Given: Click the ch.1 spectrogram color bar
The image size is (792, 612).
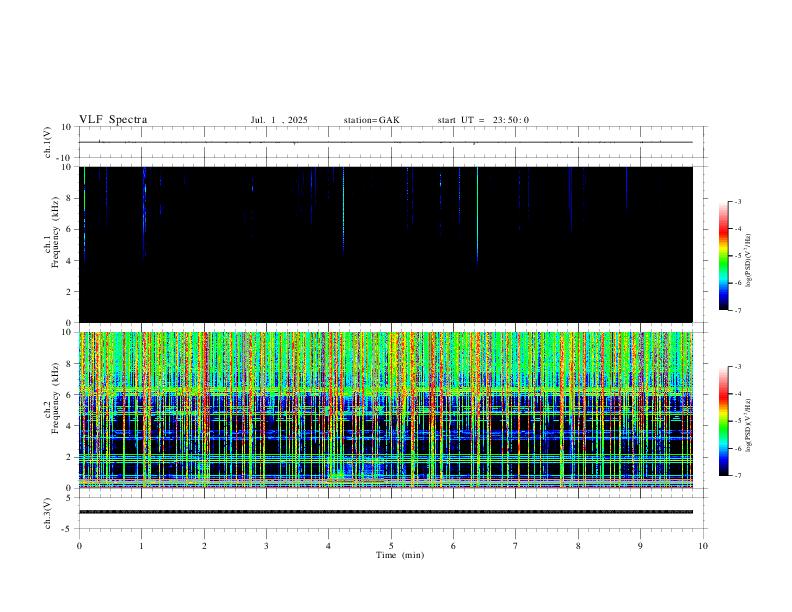Looking at the screenshot, I should pos(724,256).
